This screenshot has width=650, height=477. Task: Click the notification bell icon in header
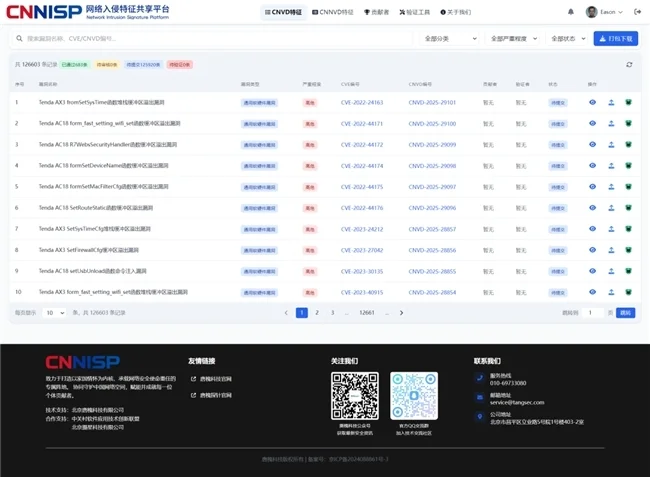click(571, 12)
